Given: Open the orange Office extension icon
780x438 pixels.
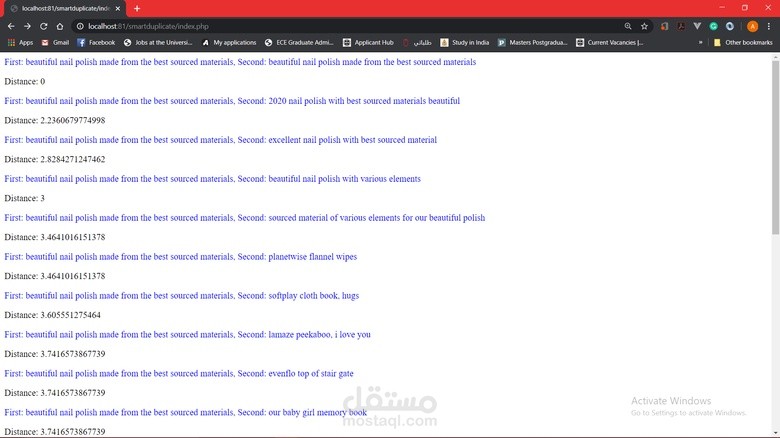Looking at the screenshot, I should tap(665, 26).
